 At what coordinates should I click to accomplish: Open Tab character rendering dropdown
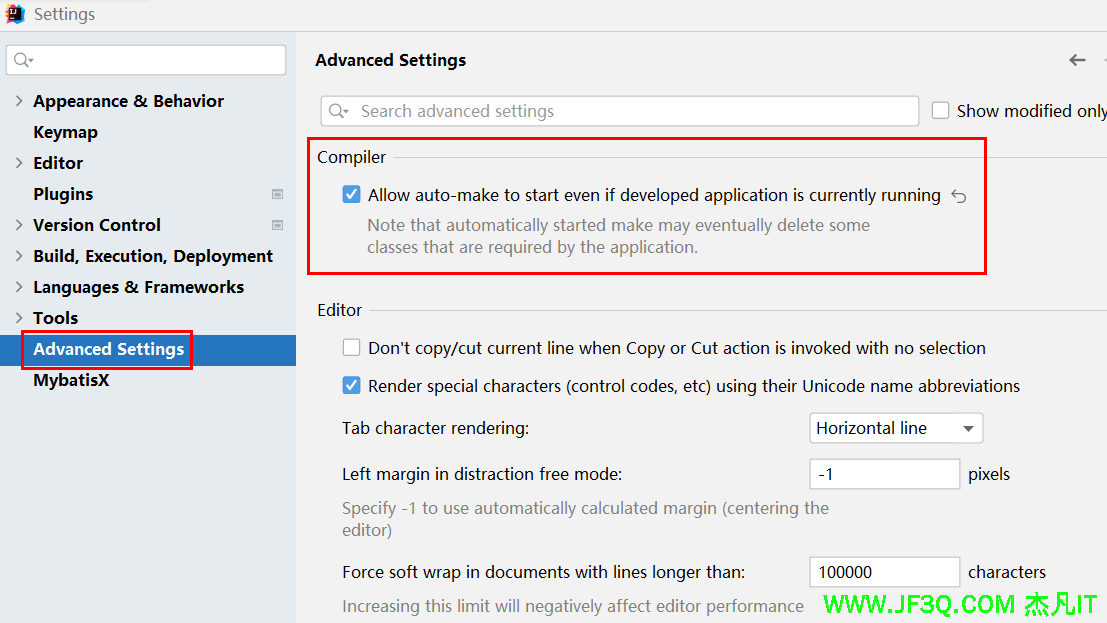(x=895, y=428)
